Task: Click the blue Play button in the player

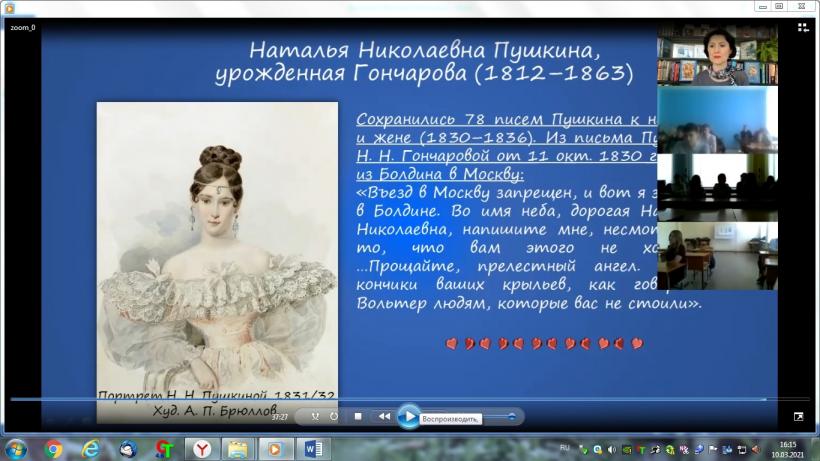Action: pyautogui.click(x=408, y=417)
